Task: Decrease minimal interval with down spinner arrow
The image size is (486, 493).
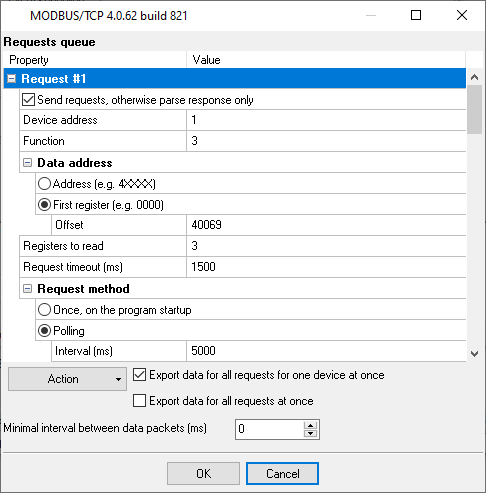Action: pyautogui.click(x=311, y=433)
